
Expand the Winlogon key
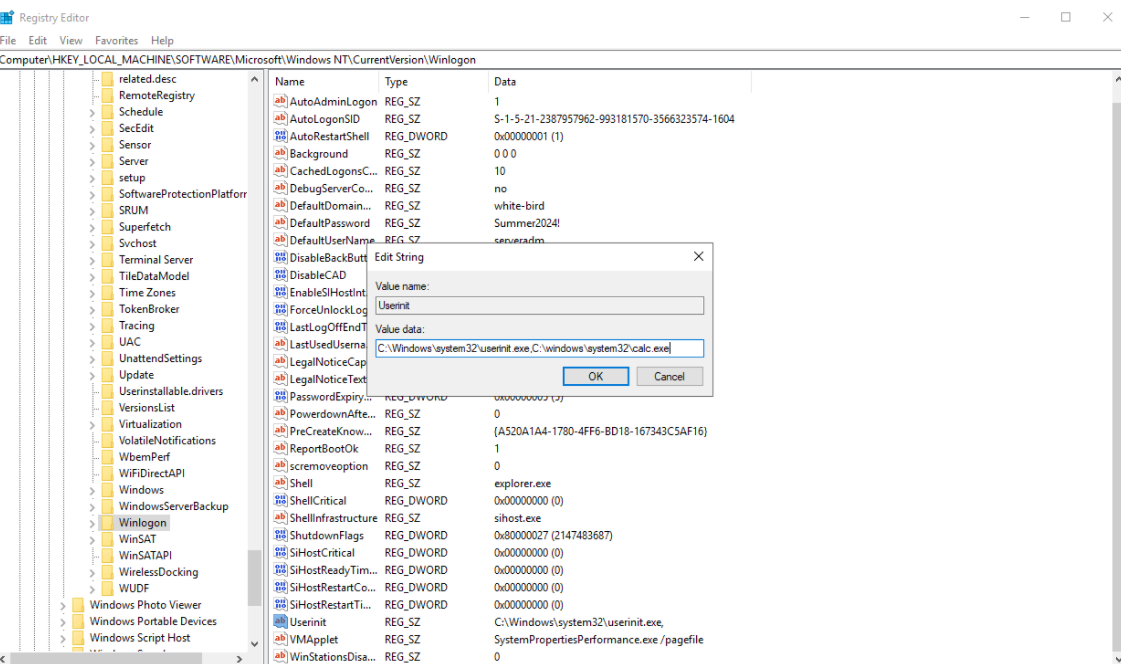tap(92, 523)
